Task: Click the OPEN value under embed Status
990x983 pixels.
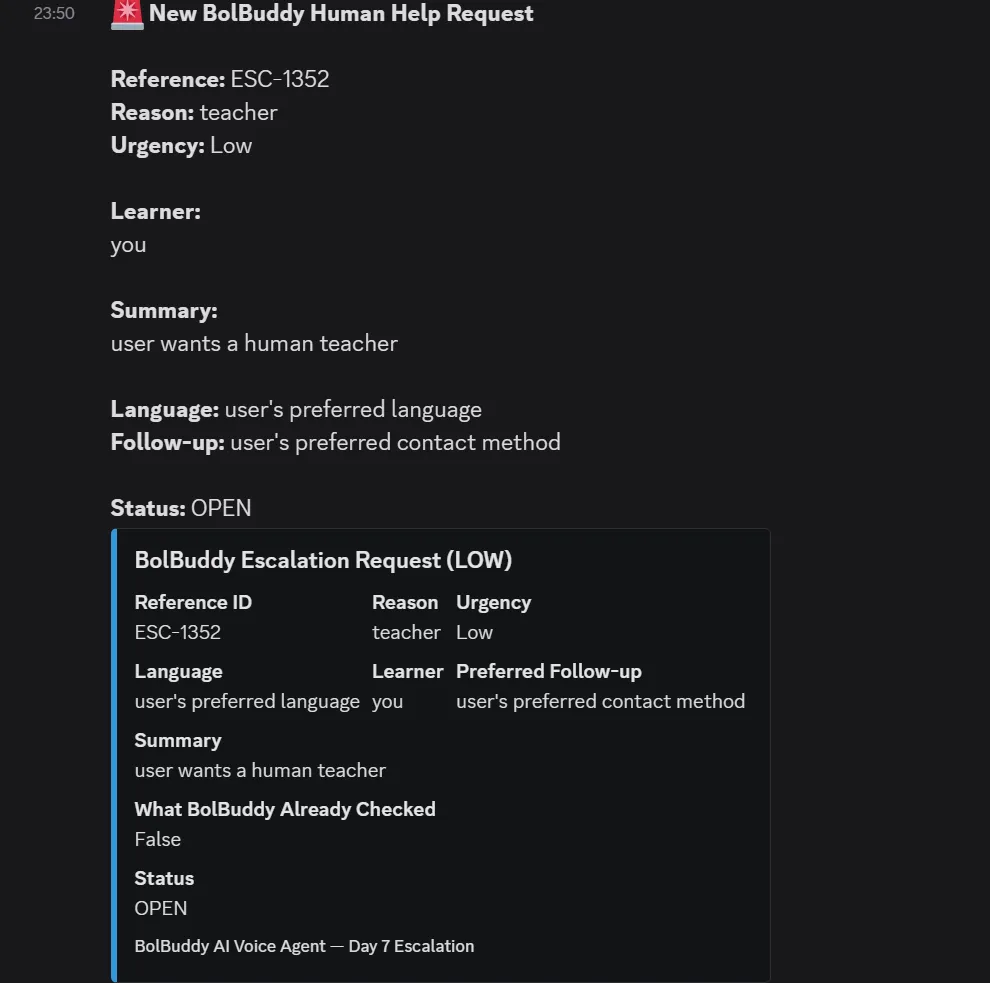Action: click(x=161, y=908)
